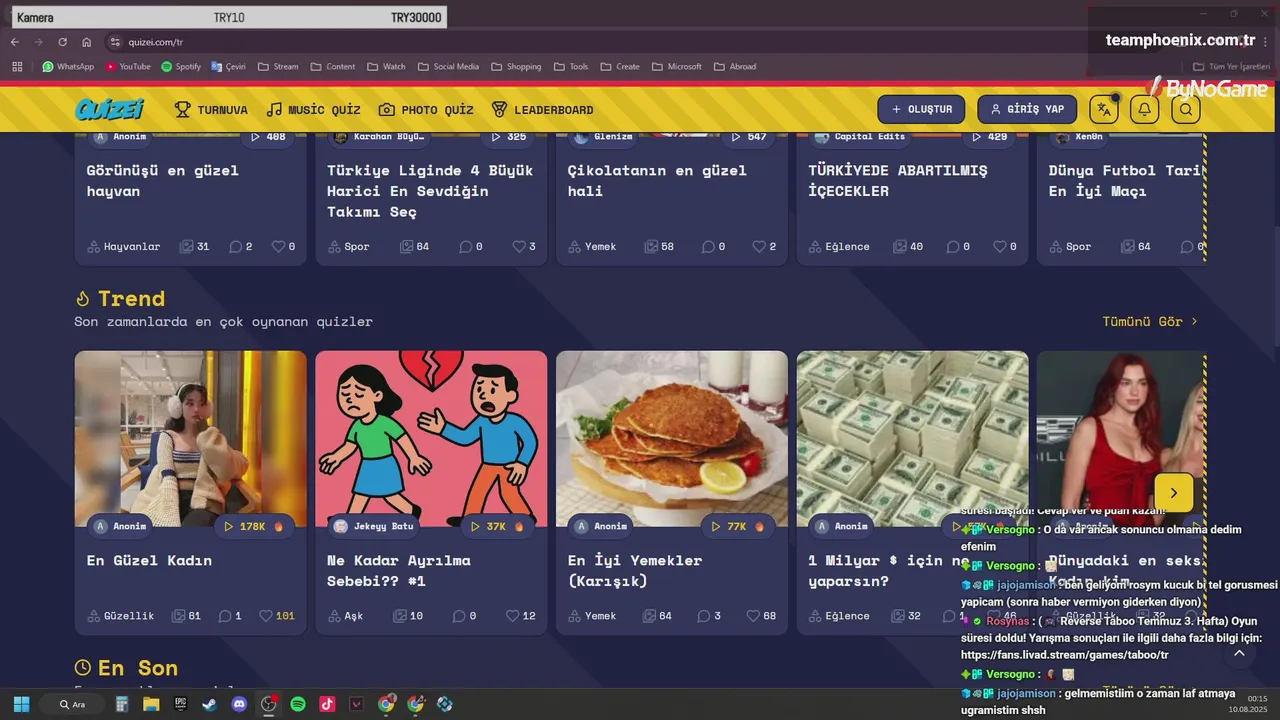The width and height of the screenshot is (1280, 720).
Task: Click the heart icon on Türkiye Liginde 4 Büyük quiz
Action: [519, 246]
